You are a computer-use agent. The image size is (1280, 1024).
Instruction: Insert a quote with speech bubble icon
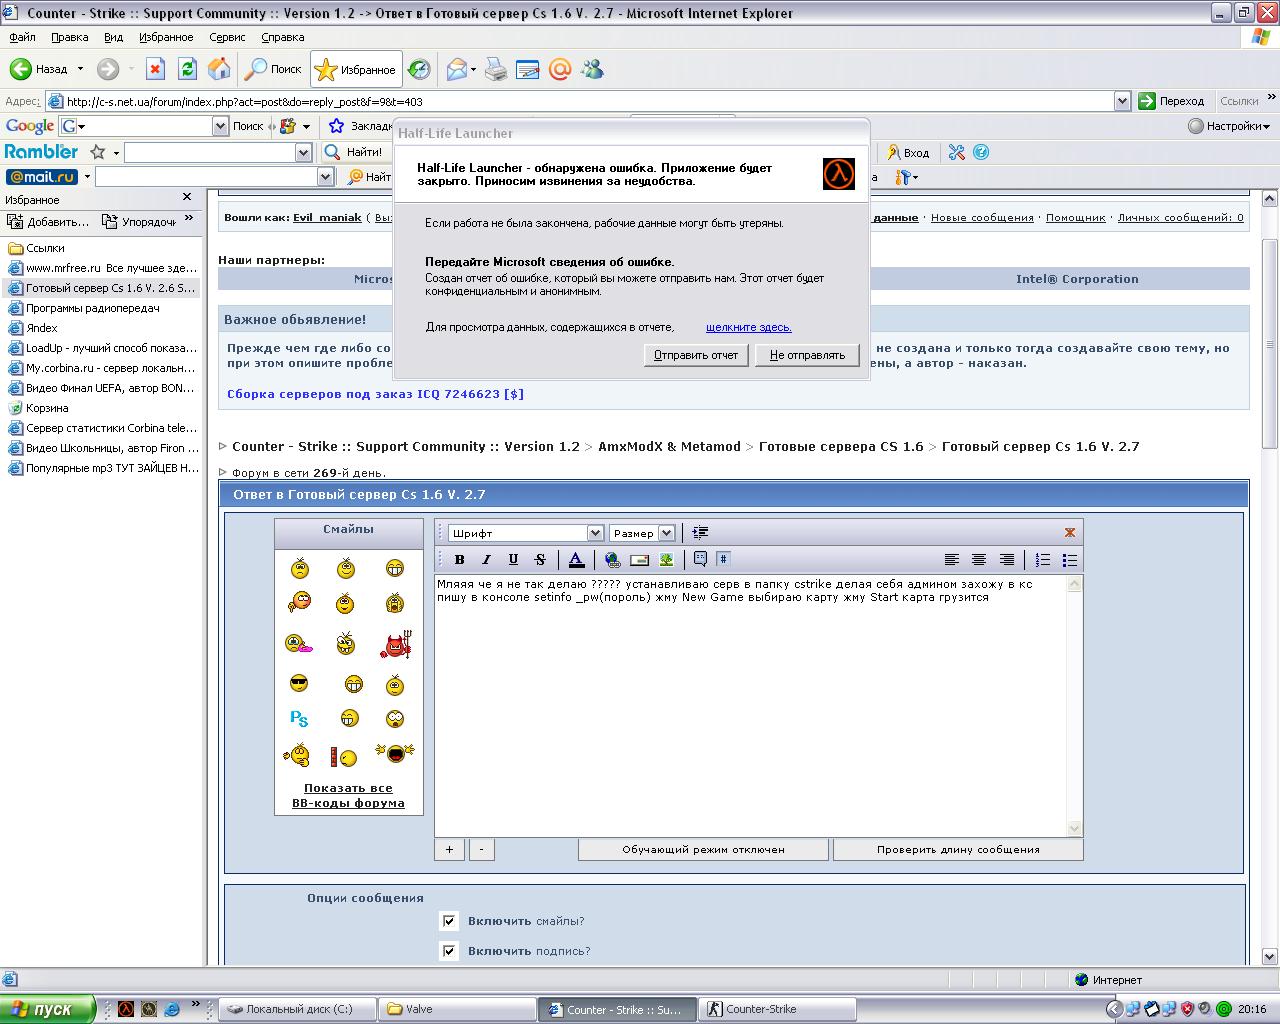700,559
